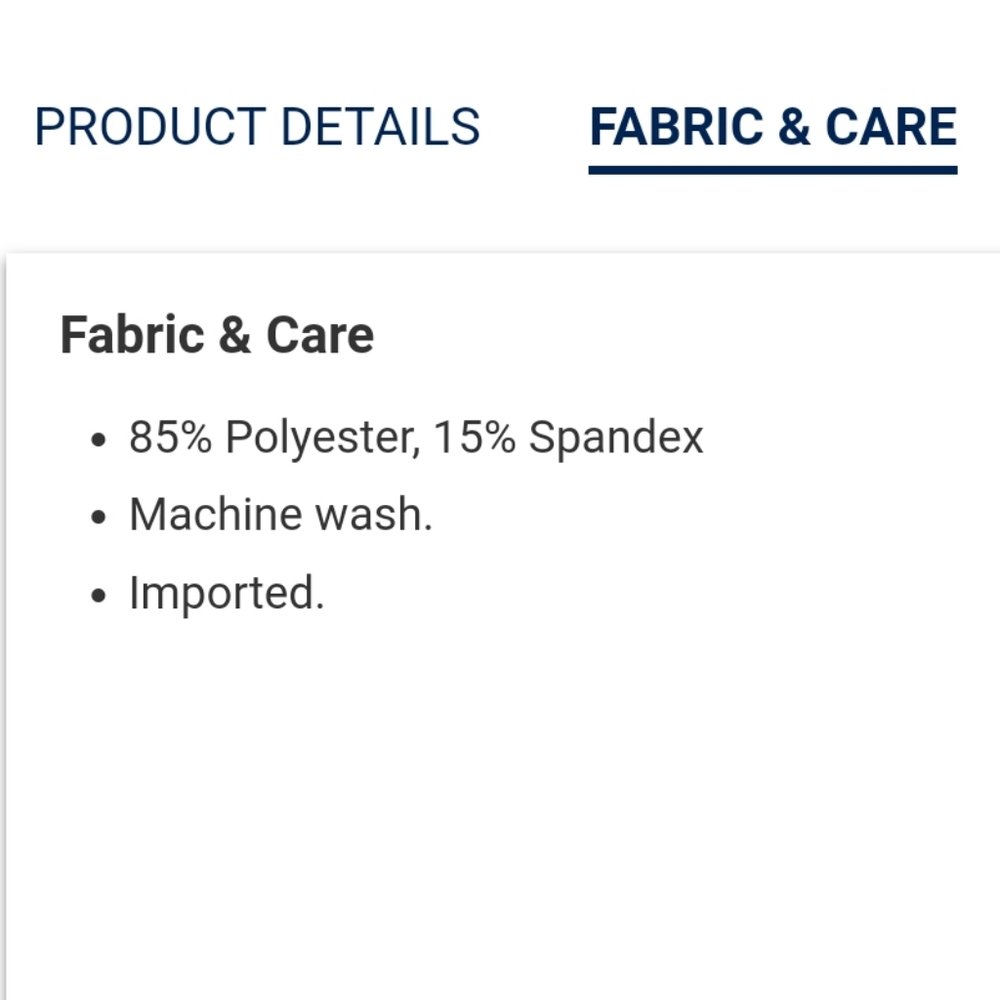This screenshot has width=1000, height=1000.
Task: Click the blue underline under FABRIC & CARE
Action: pos(772,170)
